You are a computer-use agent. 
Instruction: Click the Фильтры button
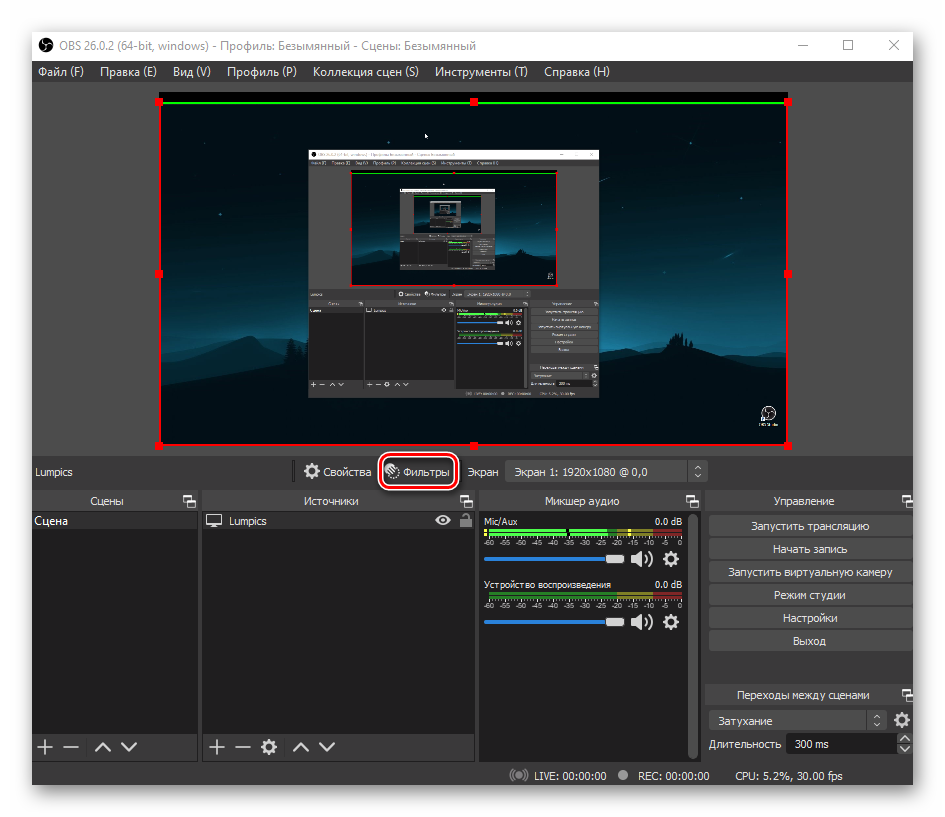tap(418, 471)
